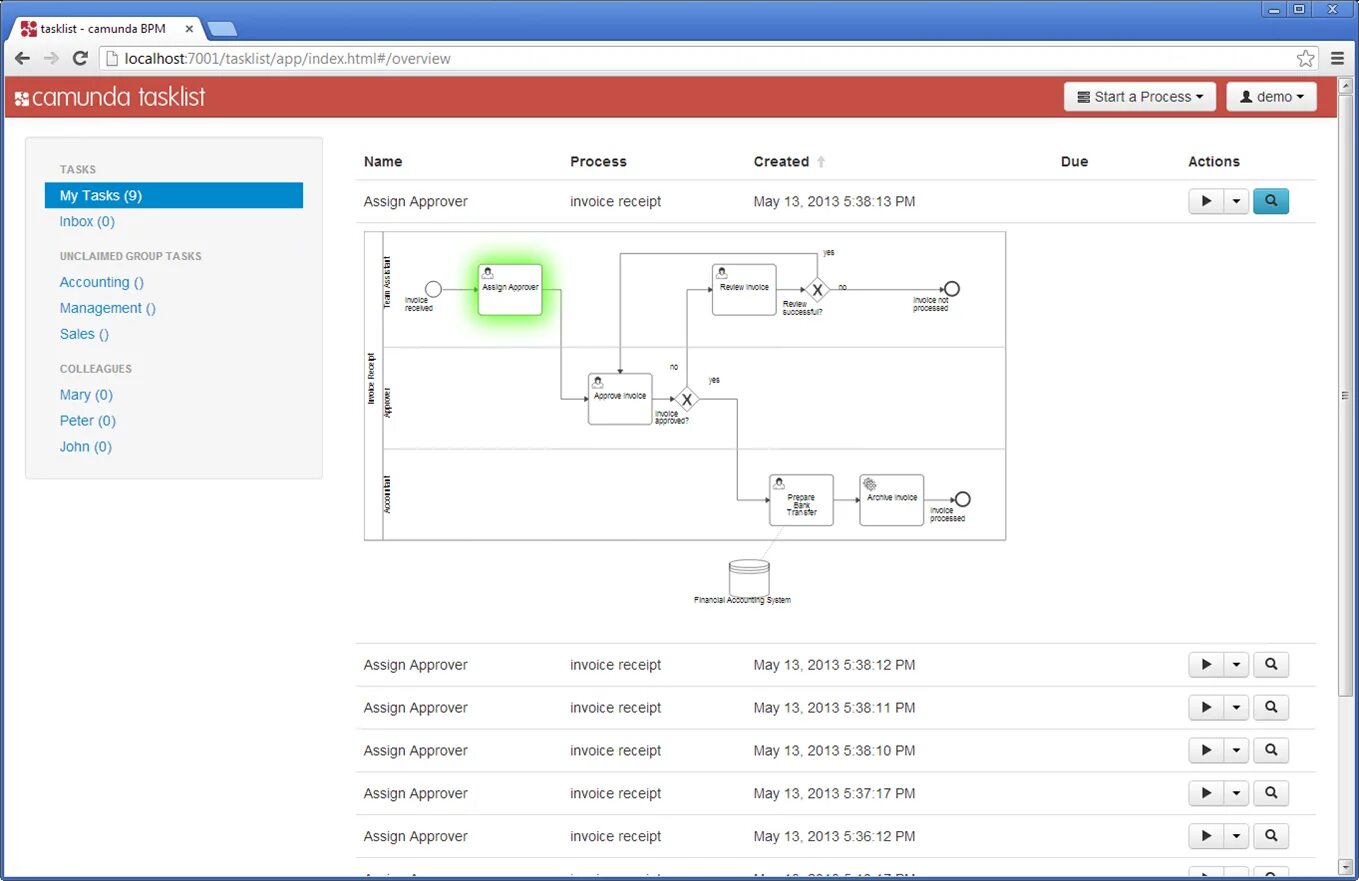Click the browser forward arrow

coord(51,58)
